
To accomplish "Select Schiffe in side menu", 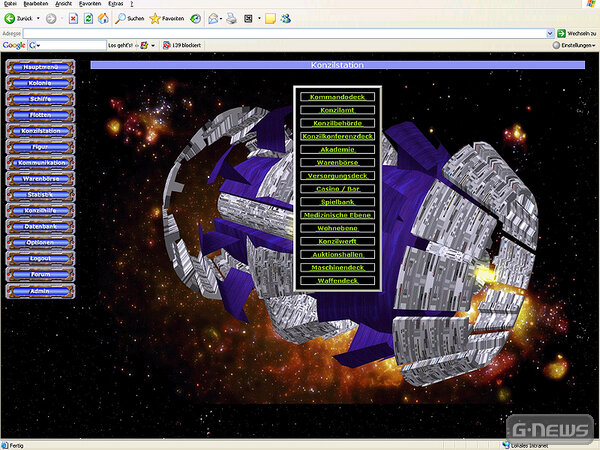I will click(41, 99).
